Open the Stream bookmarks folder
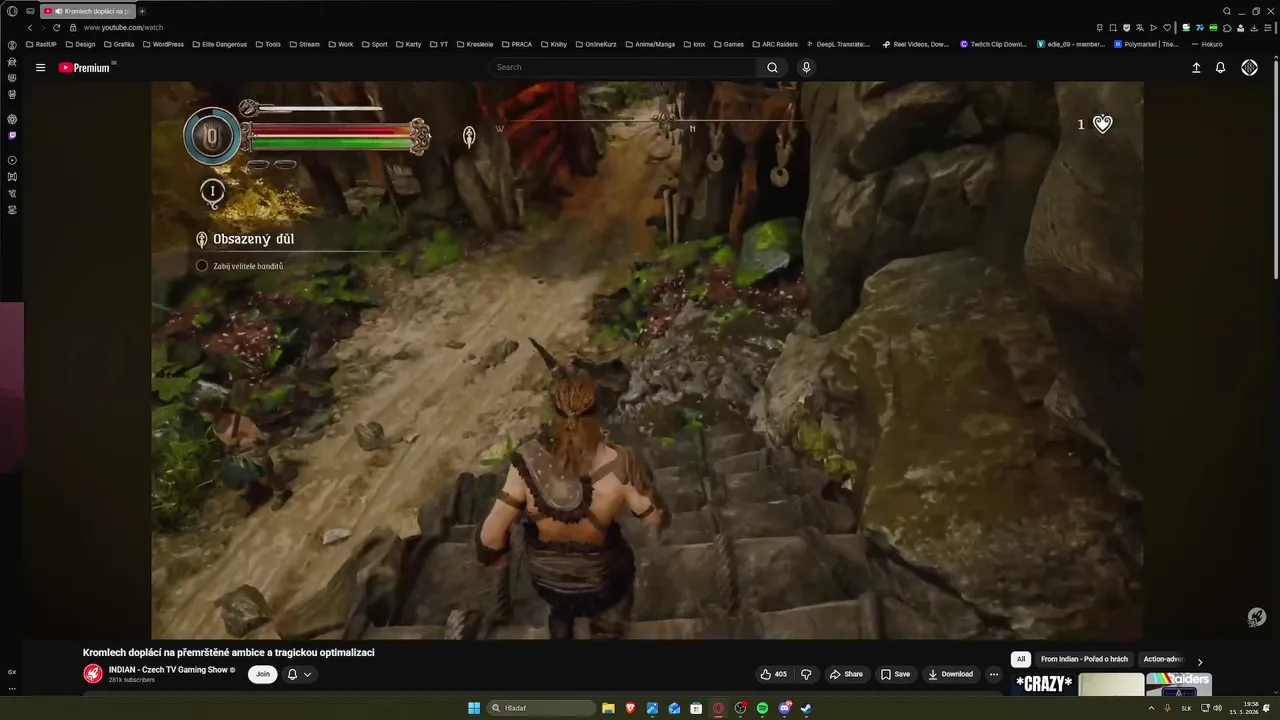The width and height of the screenshot is (1280, 720). [x=304, y=44]
